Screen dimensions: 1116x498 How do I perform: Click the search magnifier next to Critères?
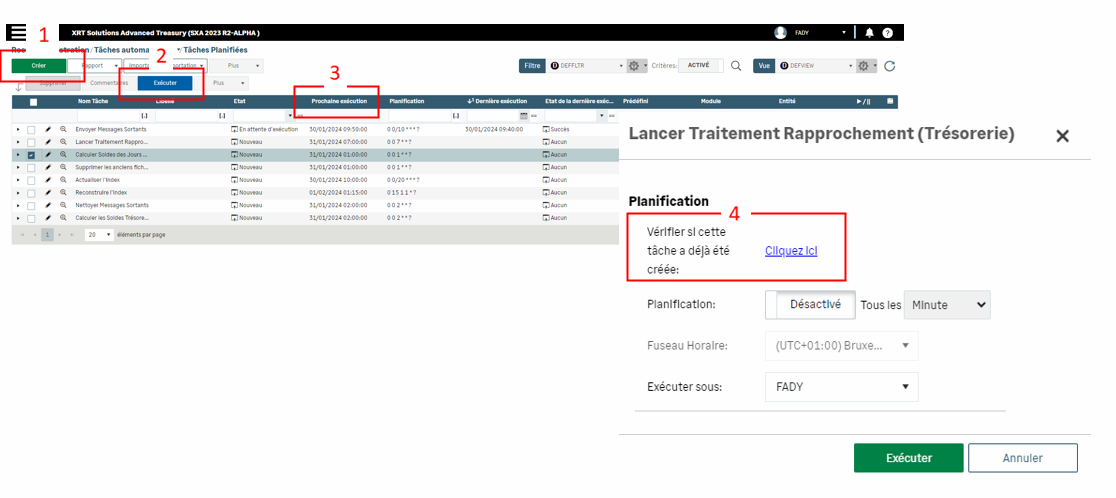735,66
